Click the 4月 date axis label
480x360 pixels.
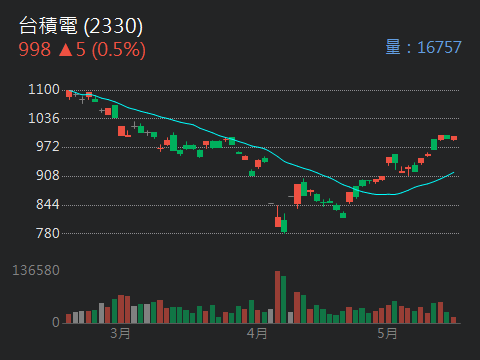257,333
